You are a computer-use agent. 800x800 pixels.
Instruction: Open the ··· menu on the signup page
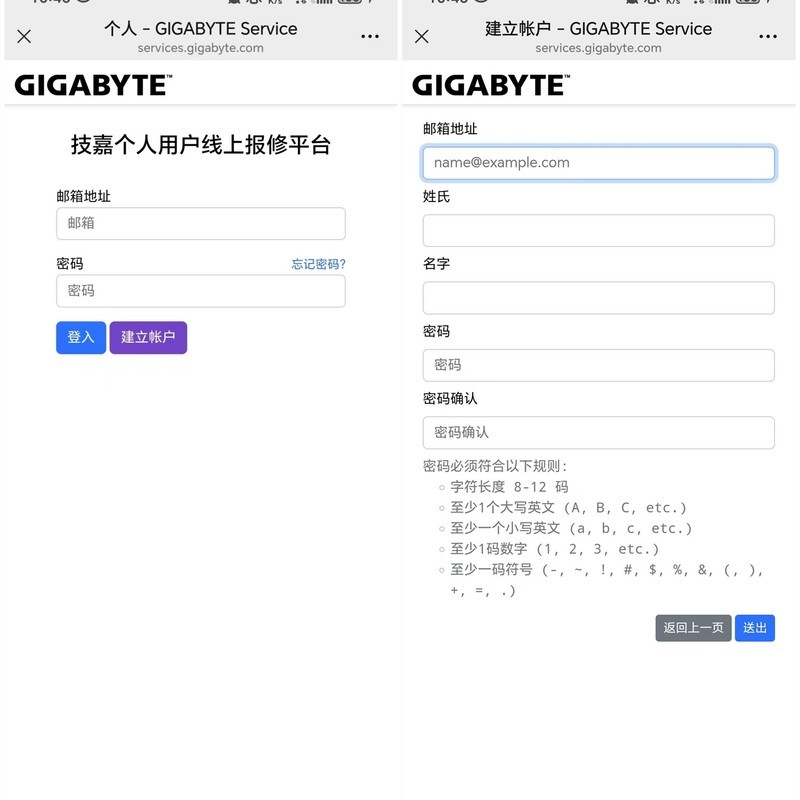pos(769,35)
